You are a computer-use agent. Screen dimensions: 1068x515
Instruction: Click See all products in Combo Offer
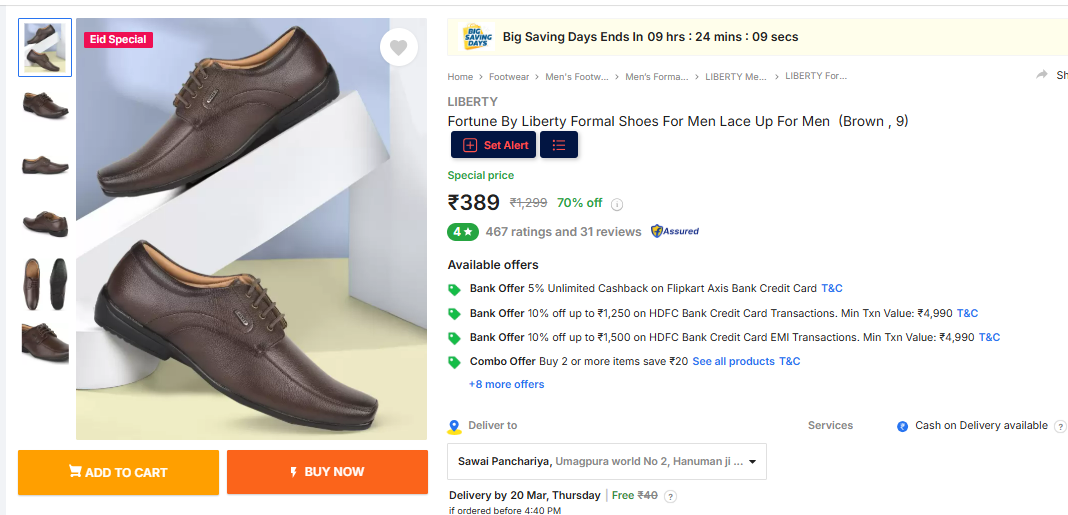[734, 361]
